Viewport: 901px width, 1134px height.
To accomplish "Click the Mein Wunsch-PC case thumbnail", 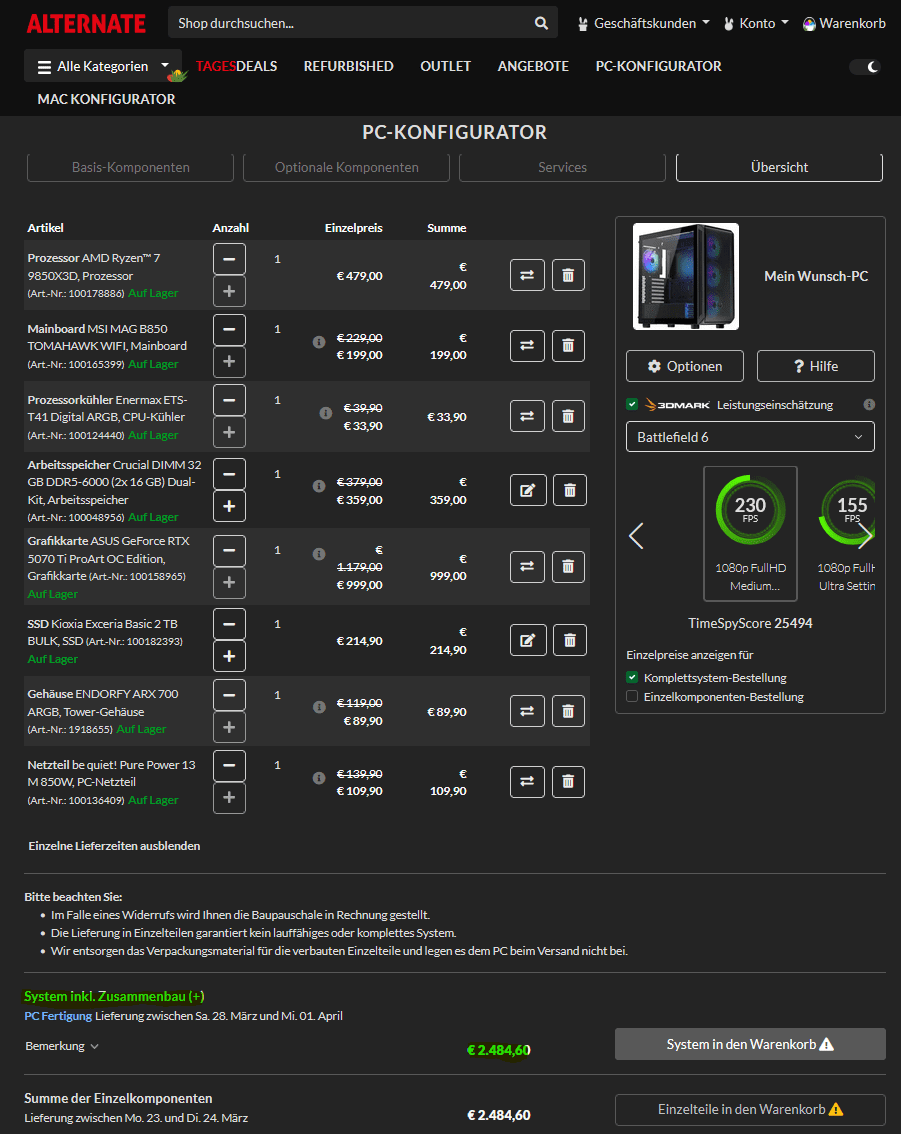I will point(686,276).
